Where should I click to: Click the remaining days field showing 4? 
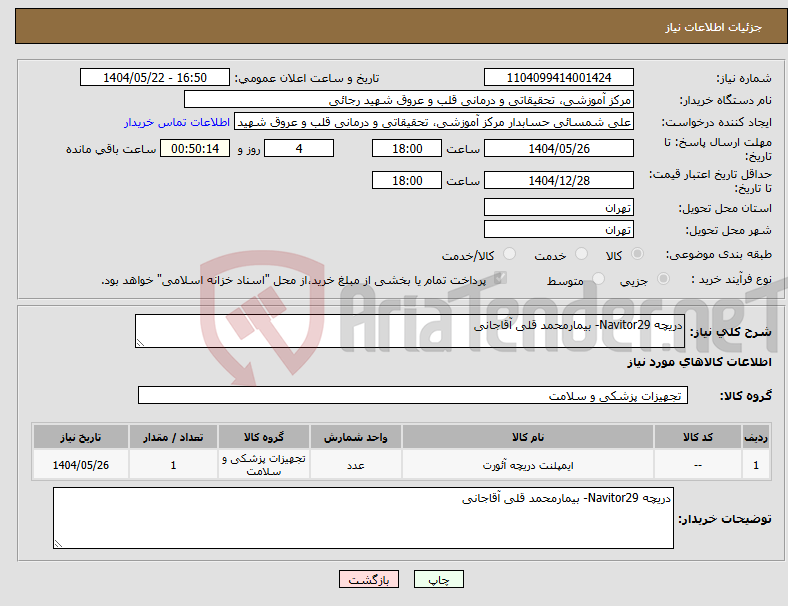click(x=299, y=148)
